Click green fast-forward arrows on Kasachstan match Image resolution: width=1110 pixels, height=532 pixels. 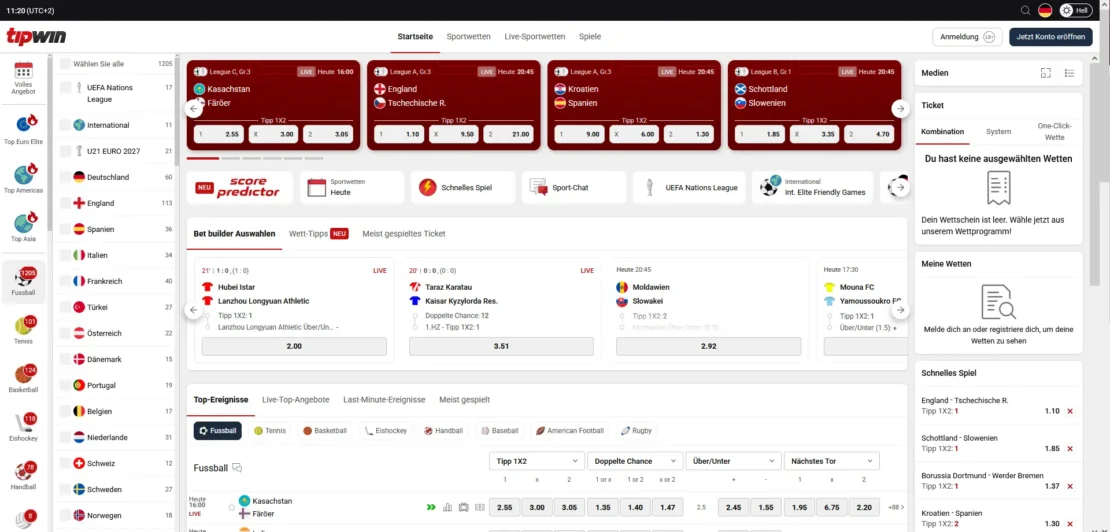(x=430, y=507)
